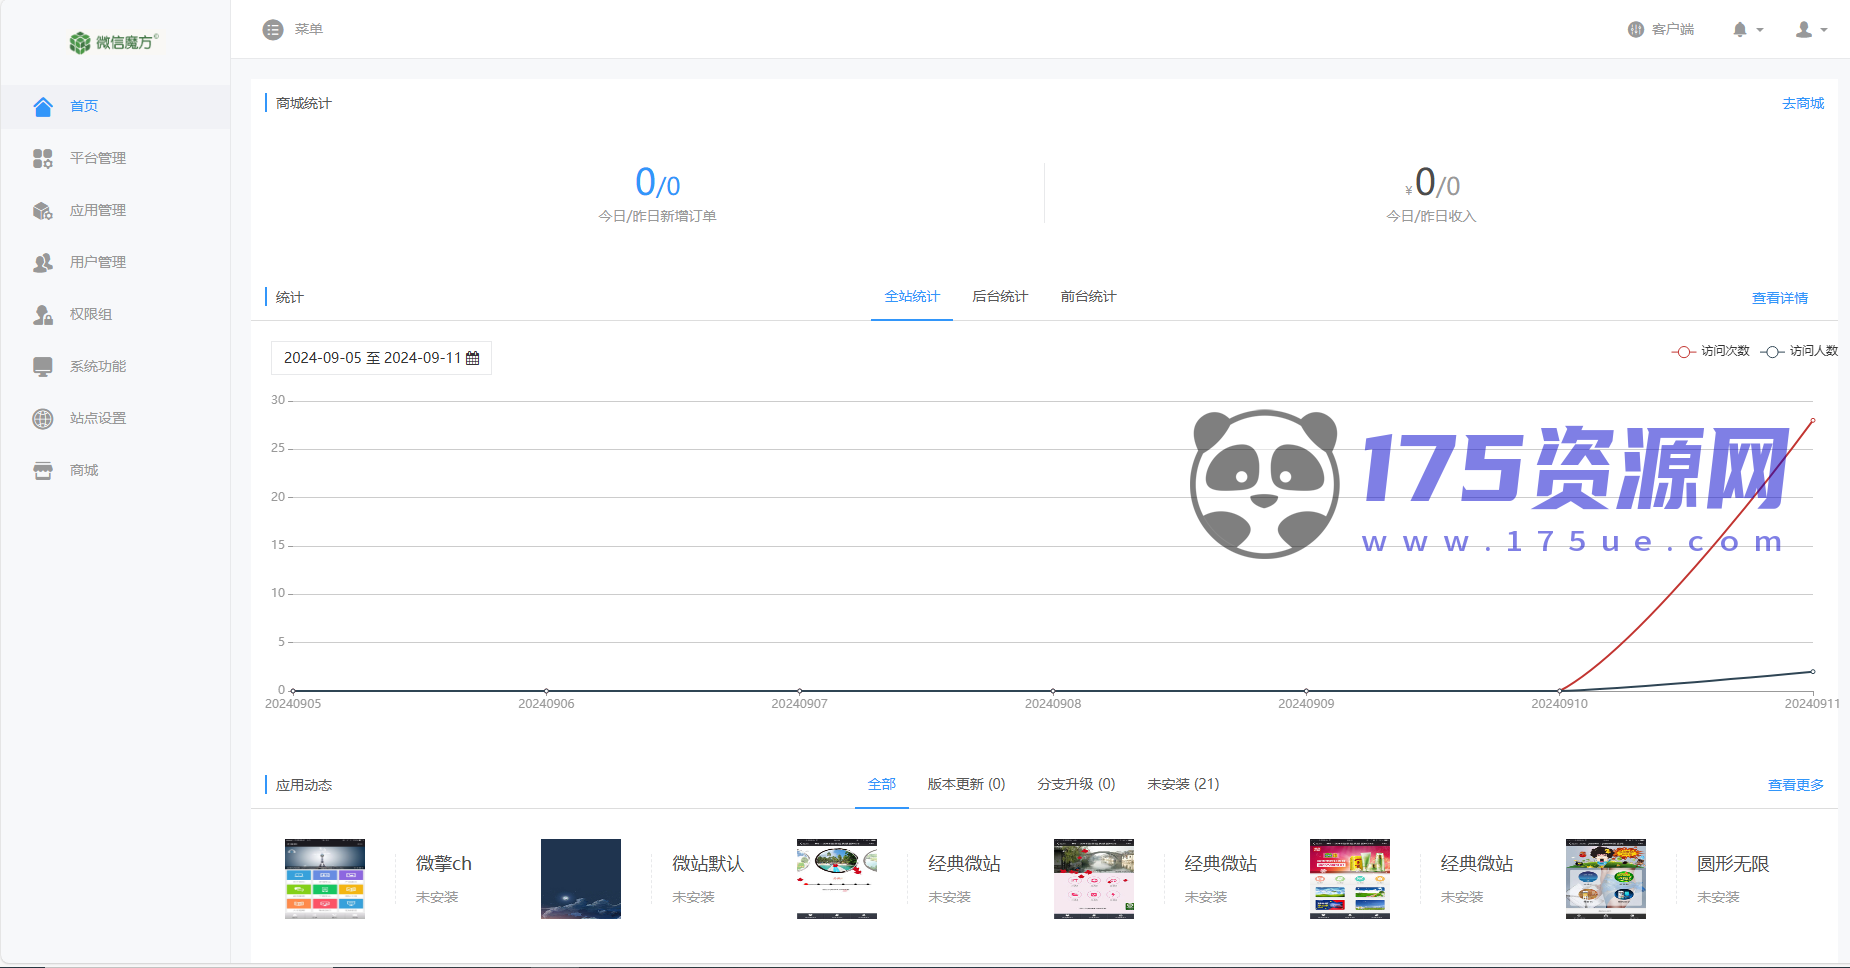This screenshot has height=968, width=1850.
Task: Click the 平台管理 sidebar icon
Action: click(43, 158)
